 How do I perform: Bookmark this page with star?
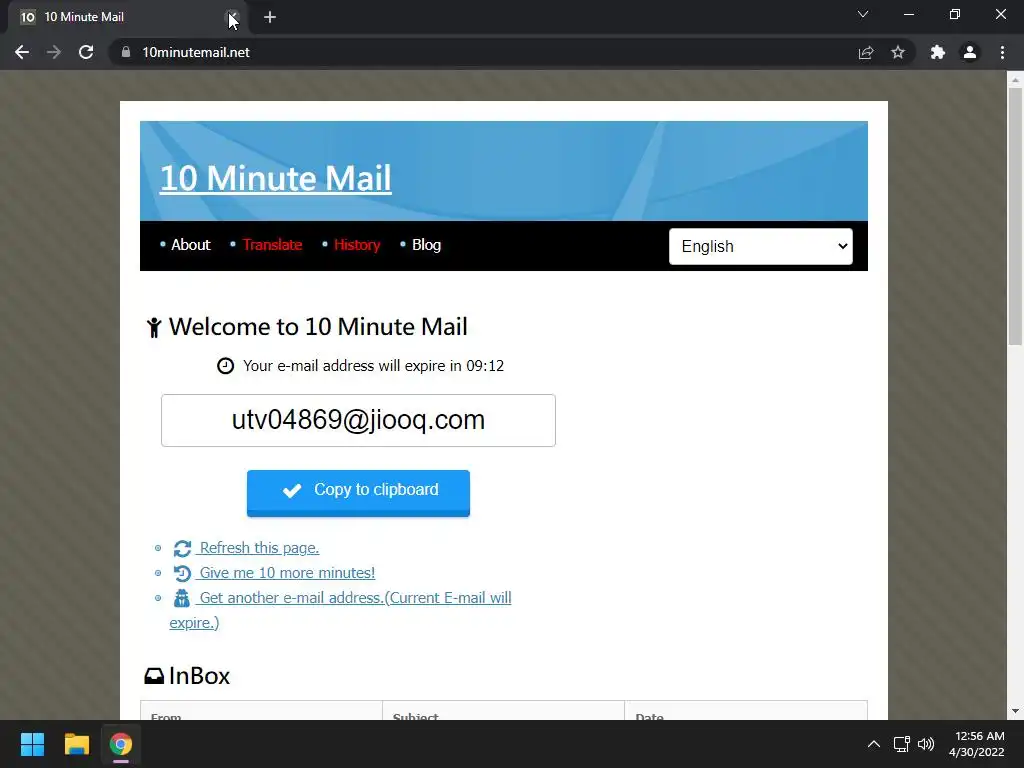click(898, 52)
